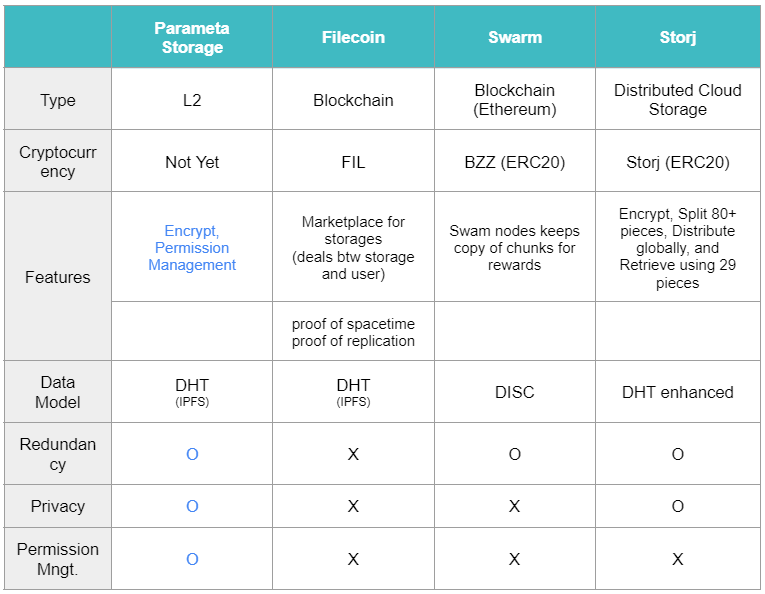Click the blue Encrypt, Permission Management text
The width and height of the screenshot is (765, 594).
coord(192,248)
